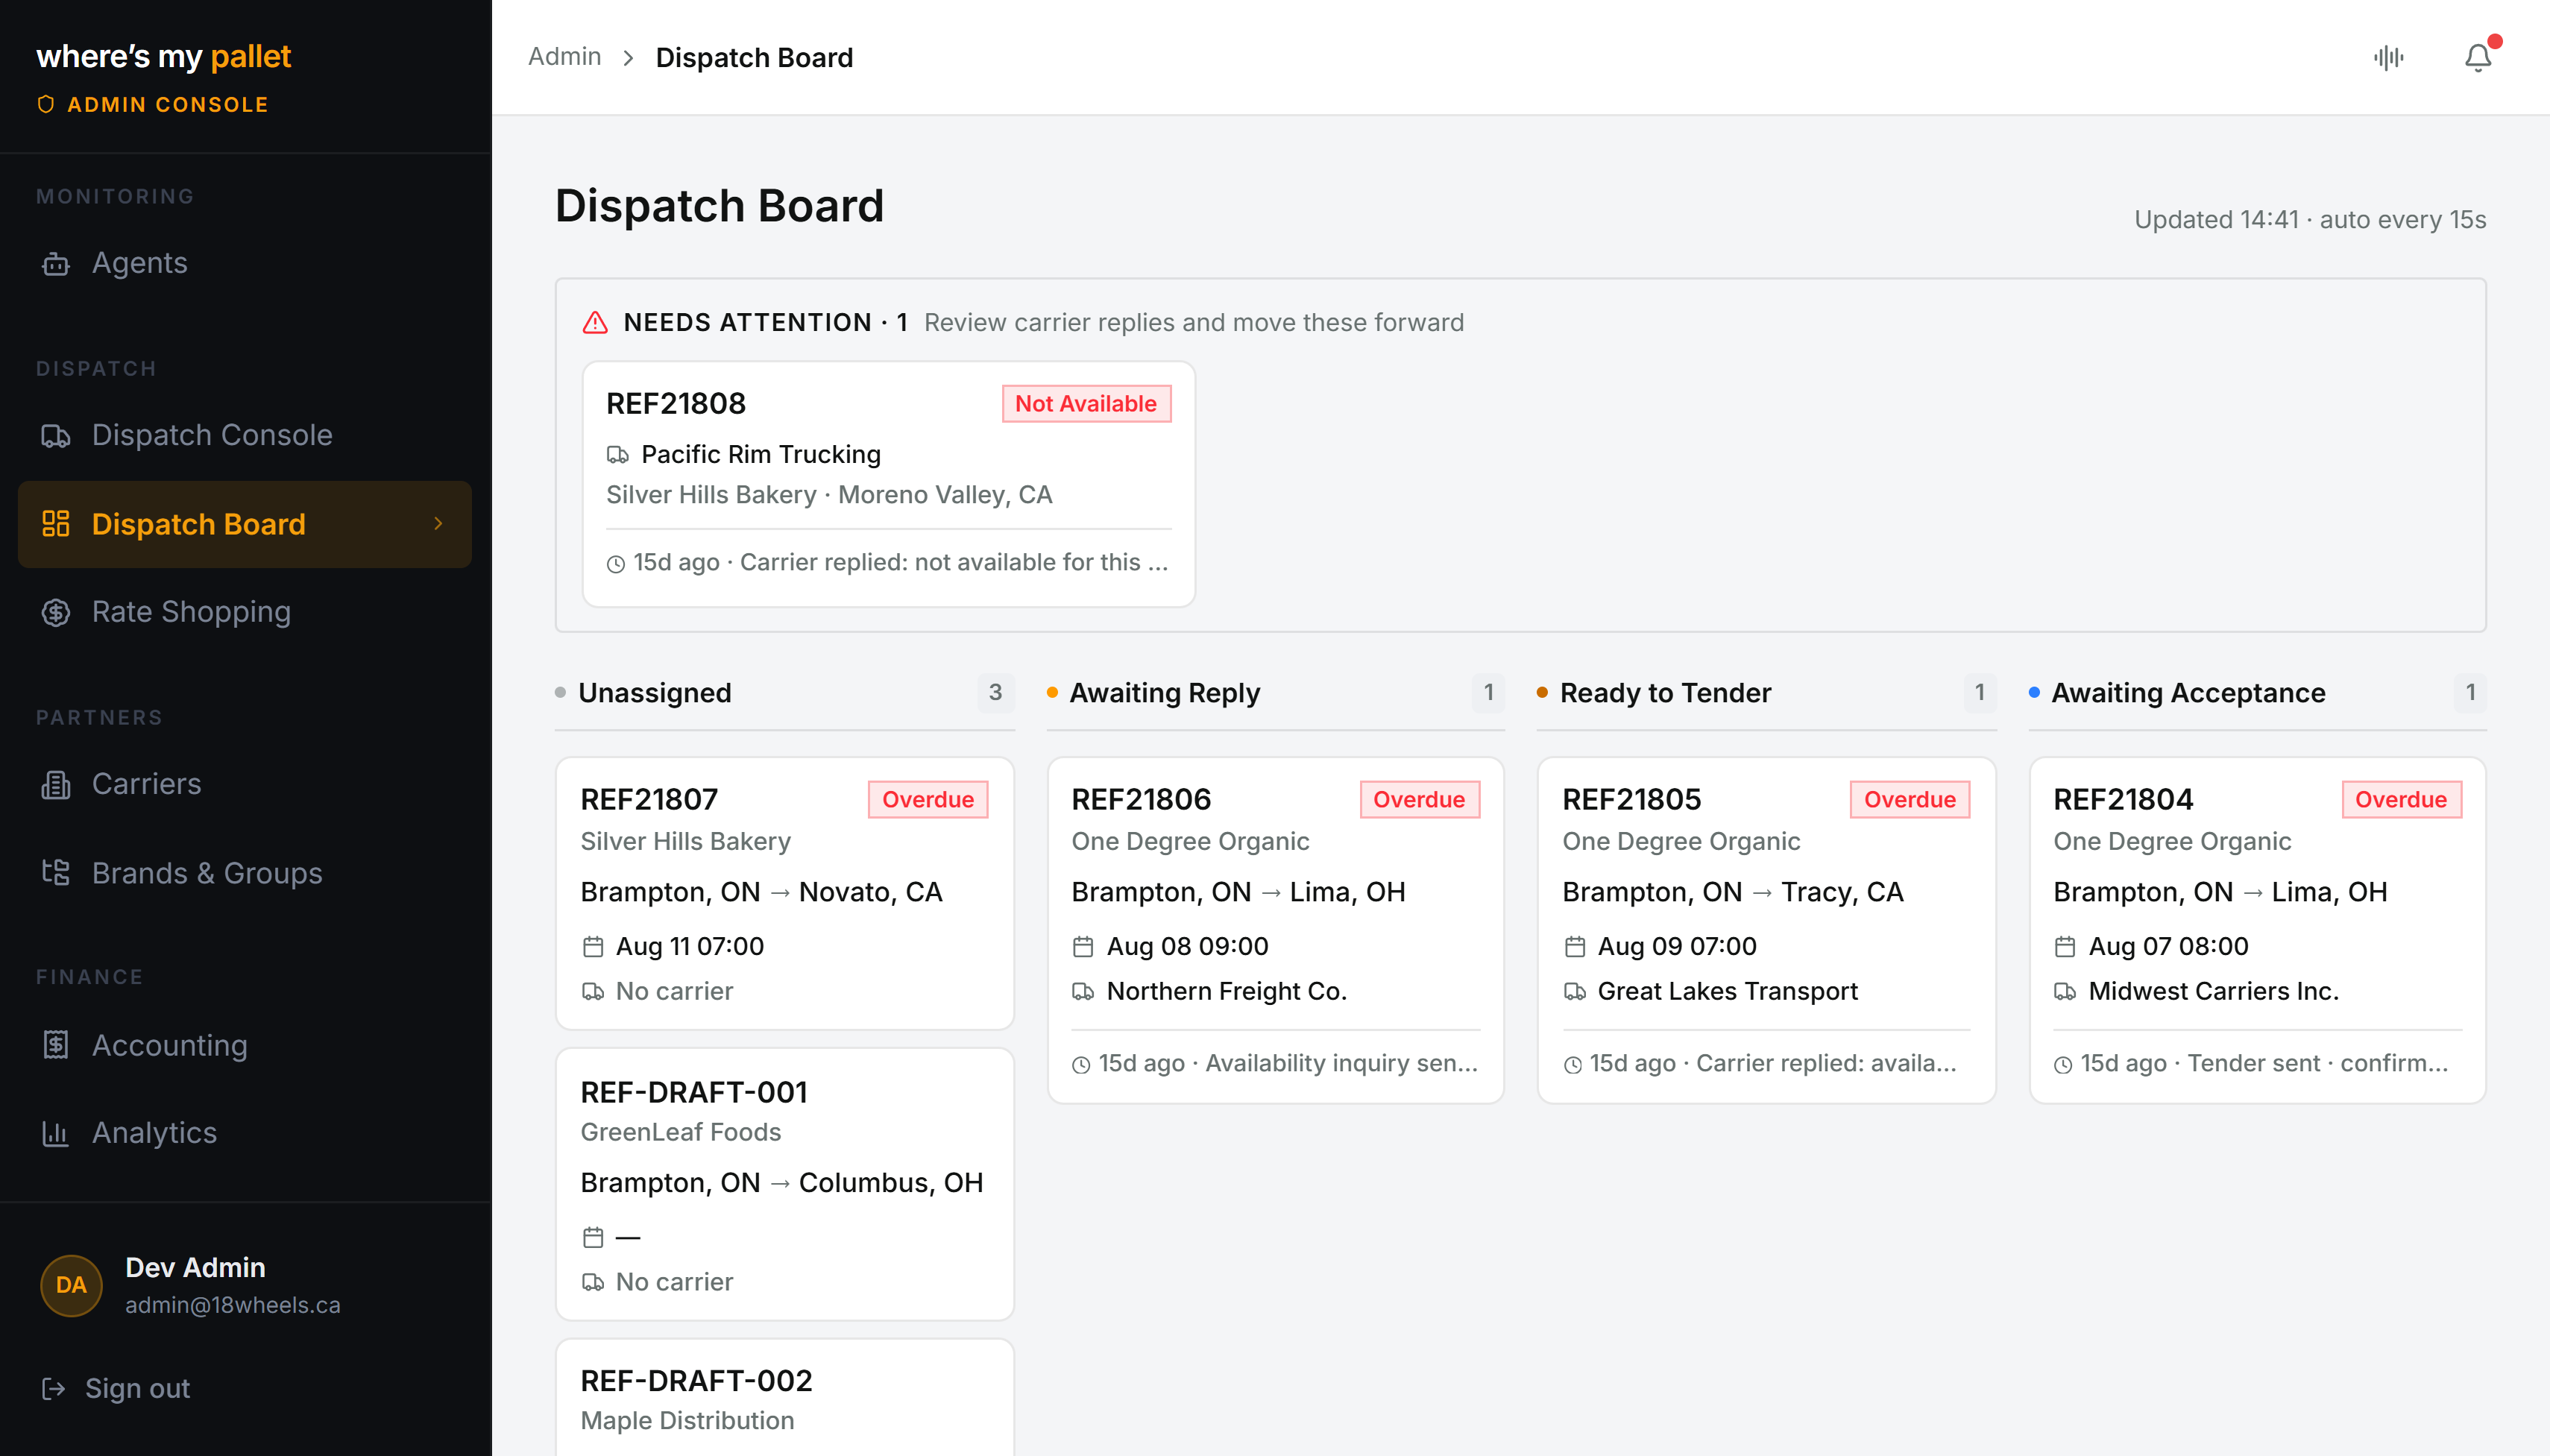
Task: Open the REF-DRAFT-002 Maple Distribution card
Action: tap(785, 1398)
